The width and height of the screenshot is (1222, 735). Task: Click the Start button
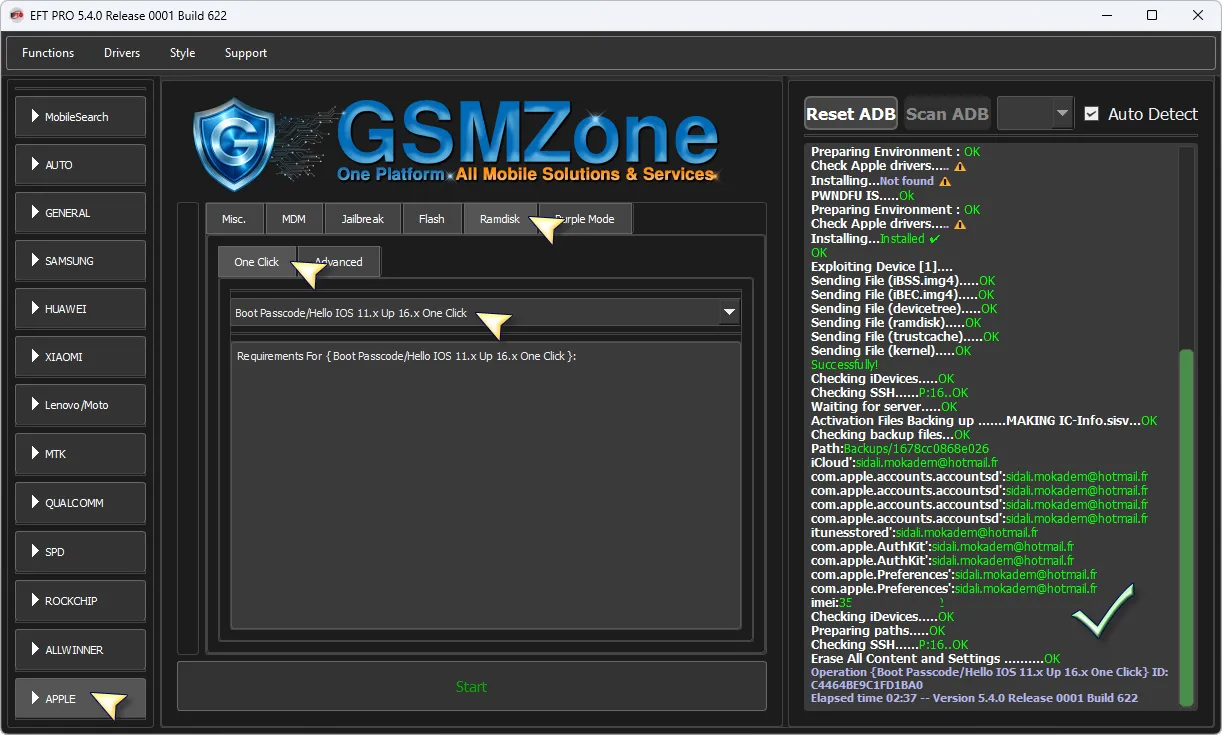(471, 686)
